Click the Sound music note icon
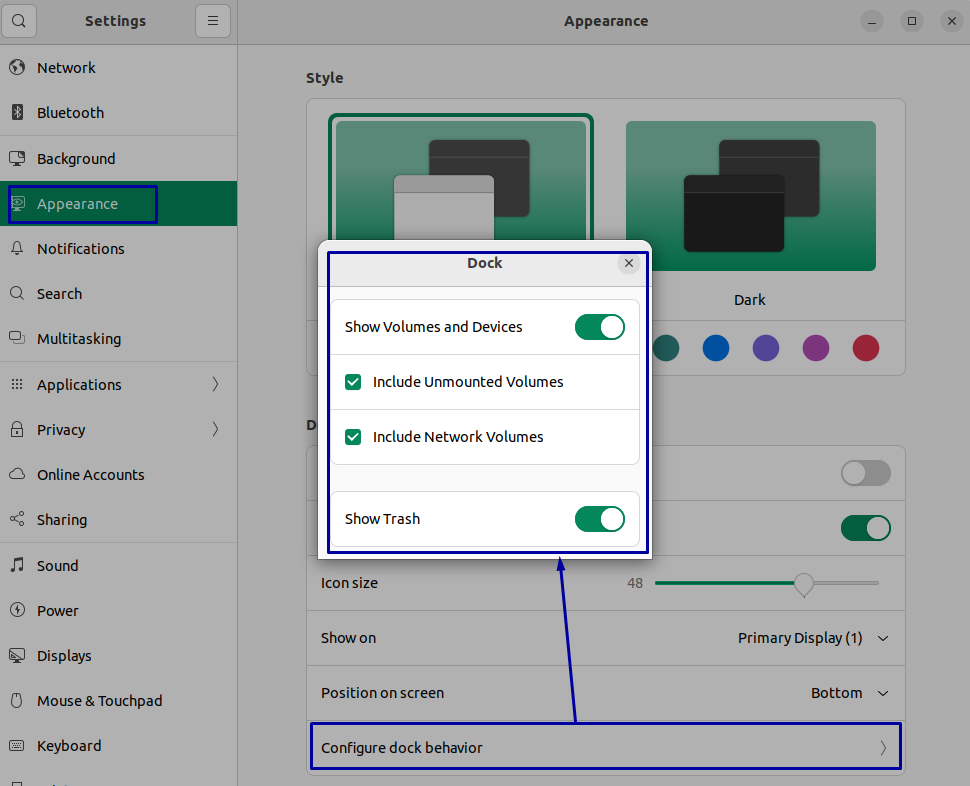Viewport: 970px width, 786px height. (17, 565)
